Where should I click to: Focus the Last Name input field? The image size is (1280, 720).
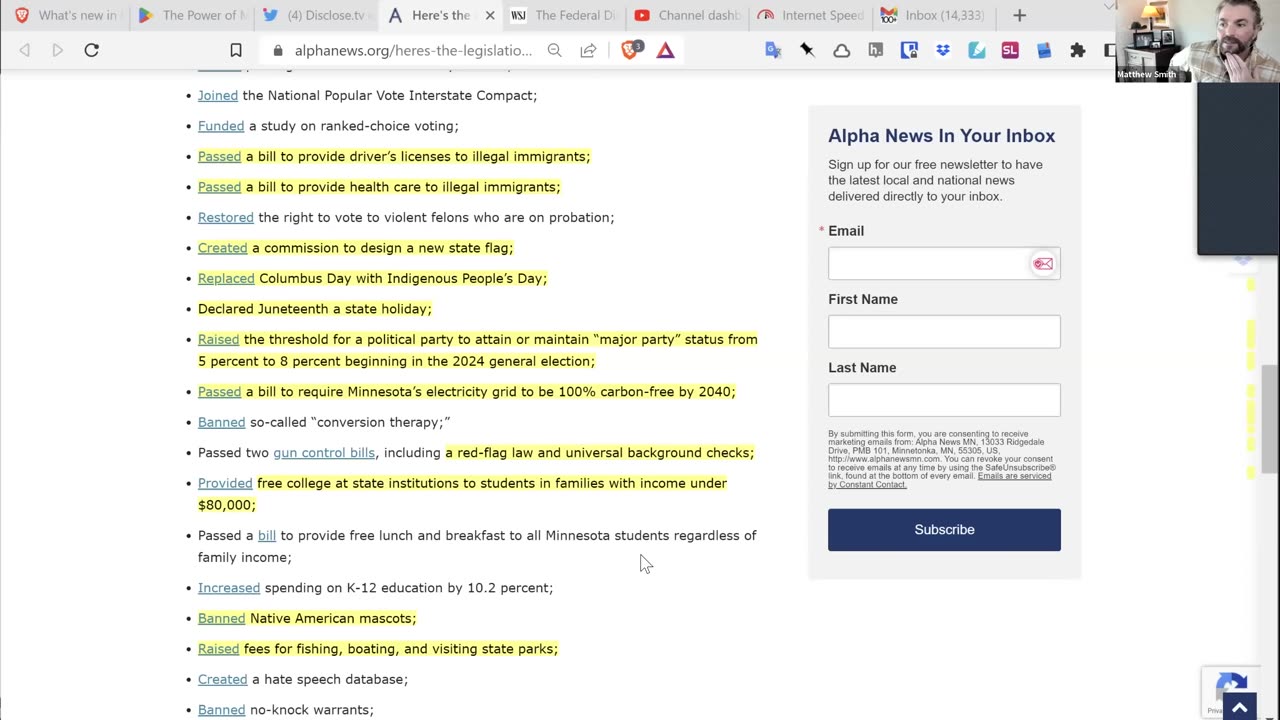tap(944, 400)
